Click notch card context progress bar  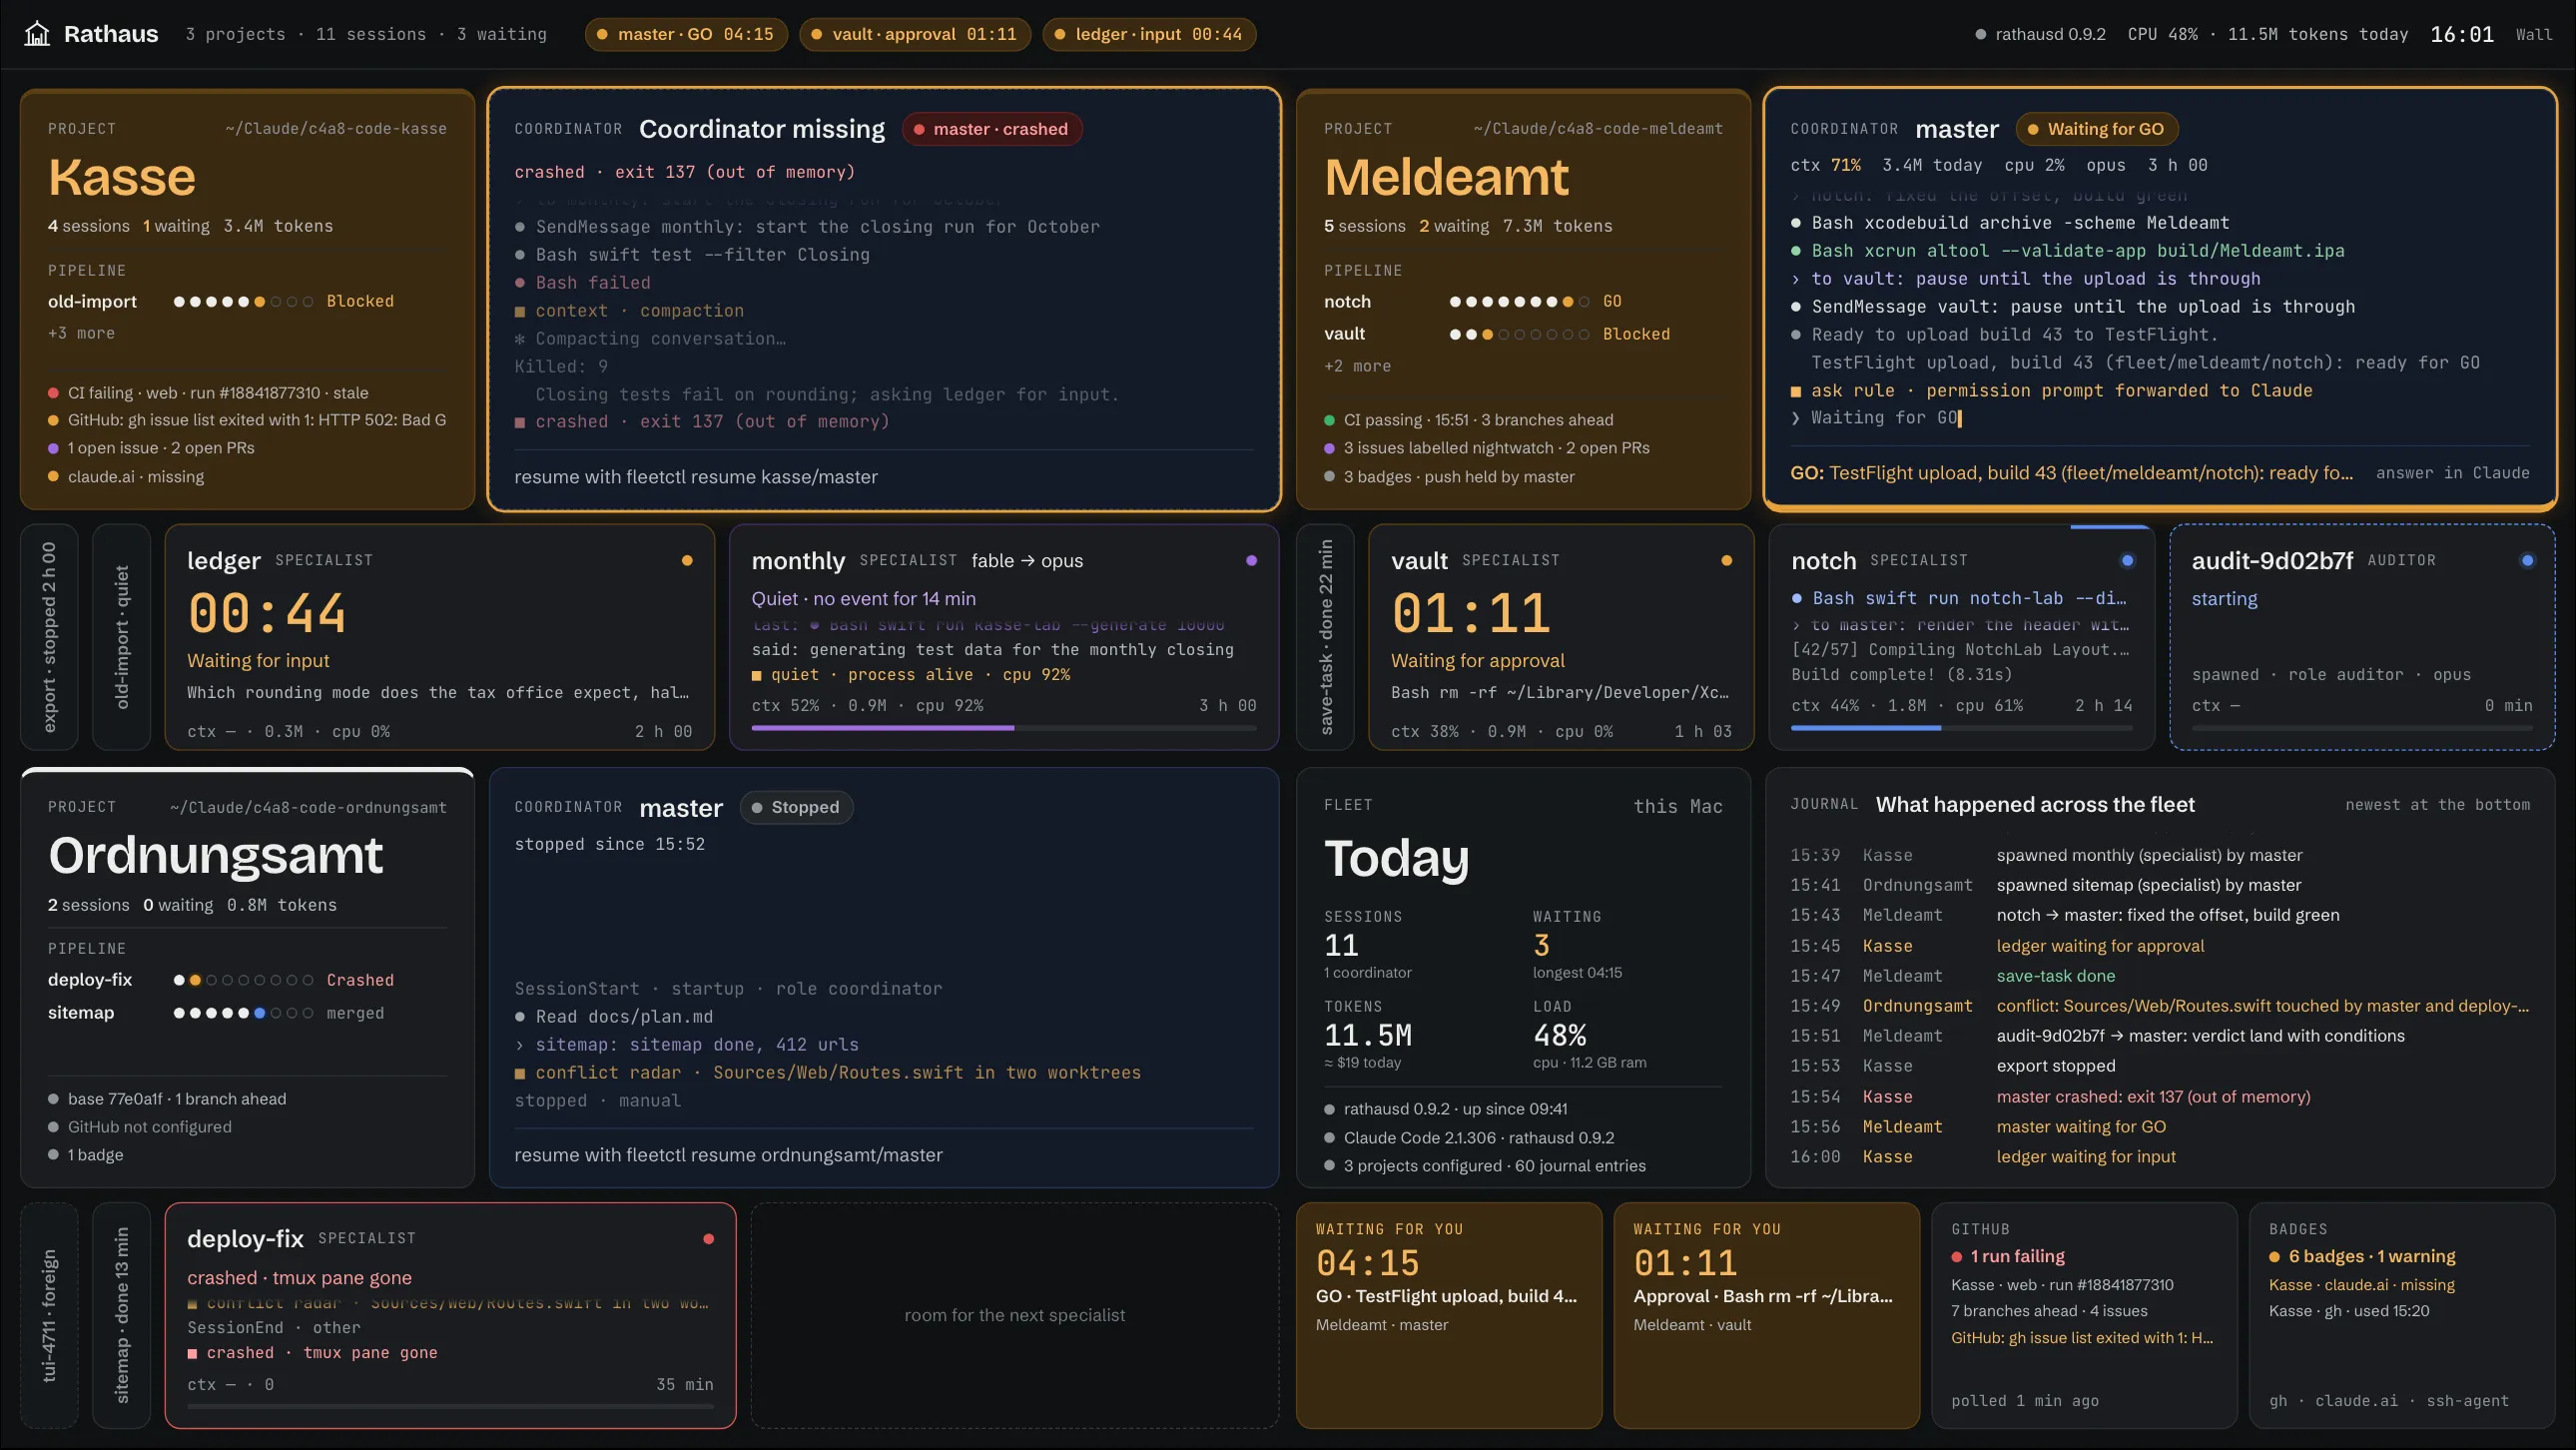coord(1962,728)
